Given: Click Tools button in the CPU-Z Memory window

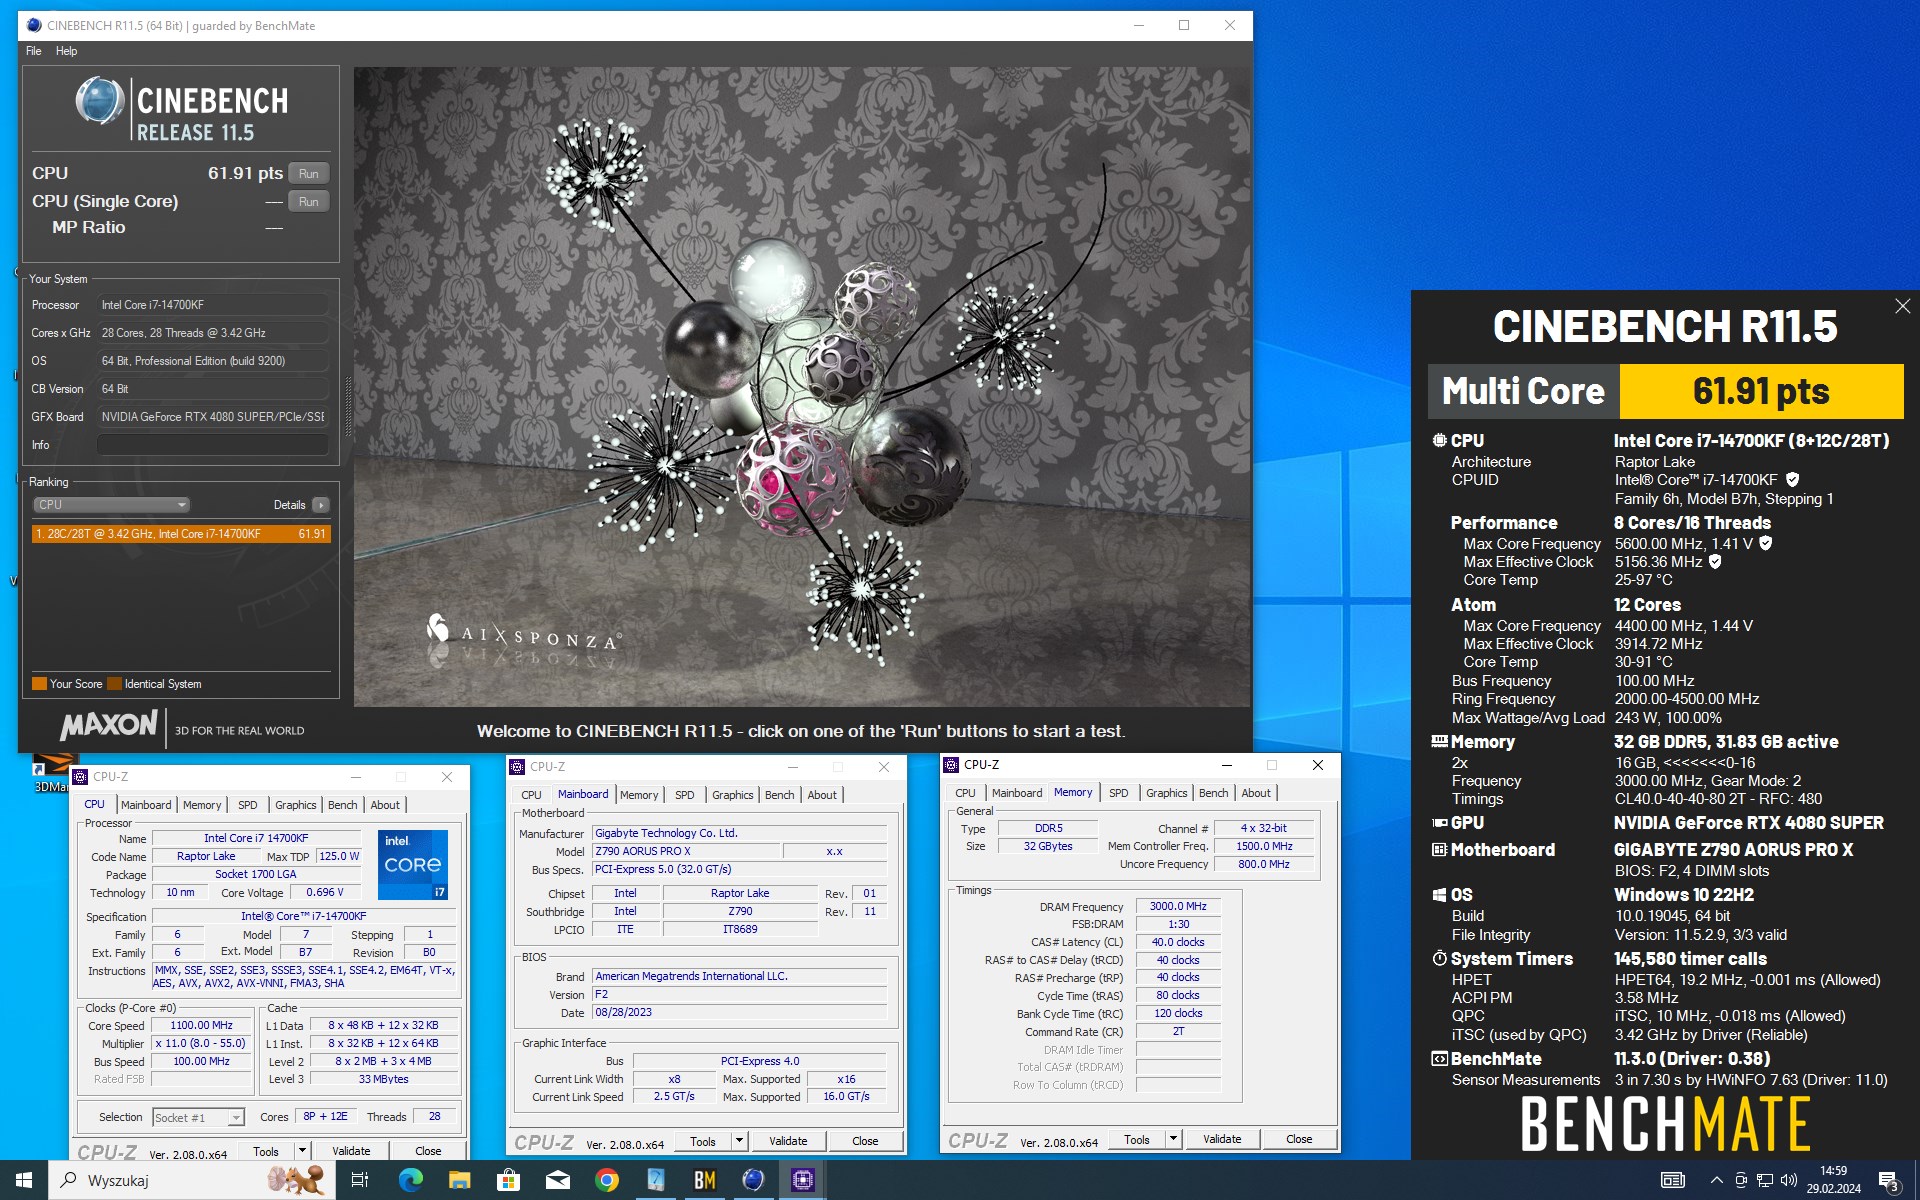Looking at the screenshot, I should pos(1137,1139).
